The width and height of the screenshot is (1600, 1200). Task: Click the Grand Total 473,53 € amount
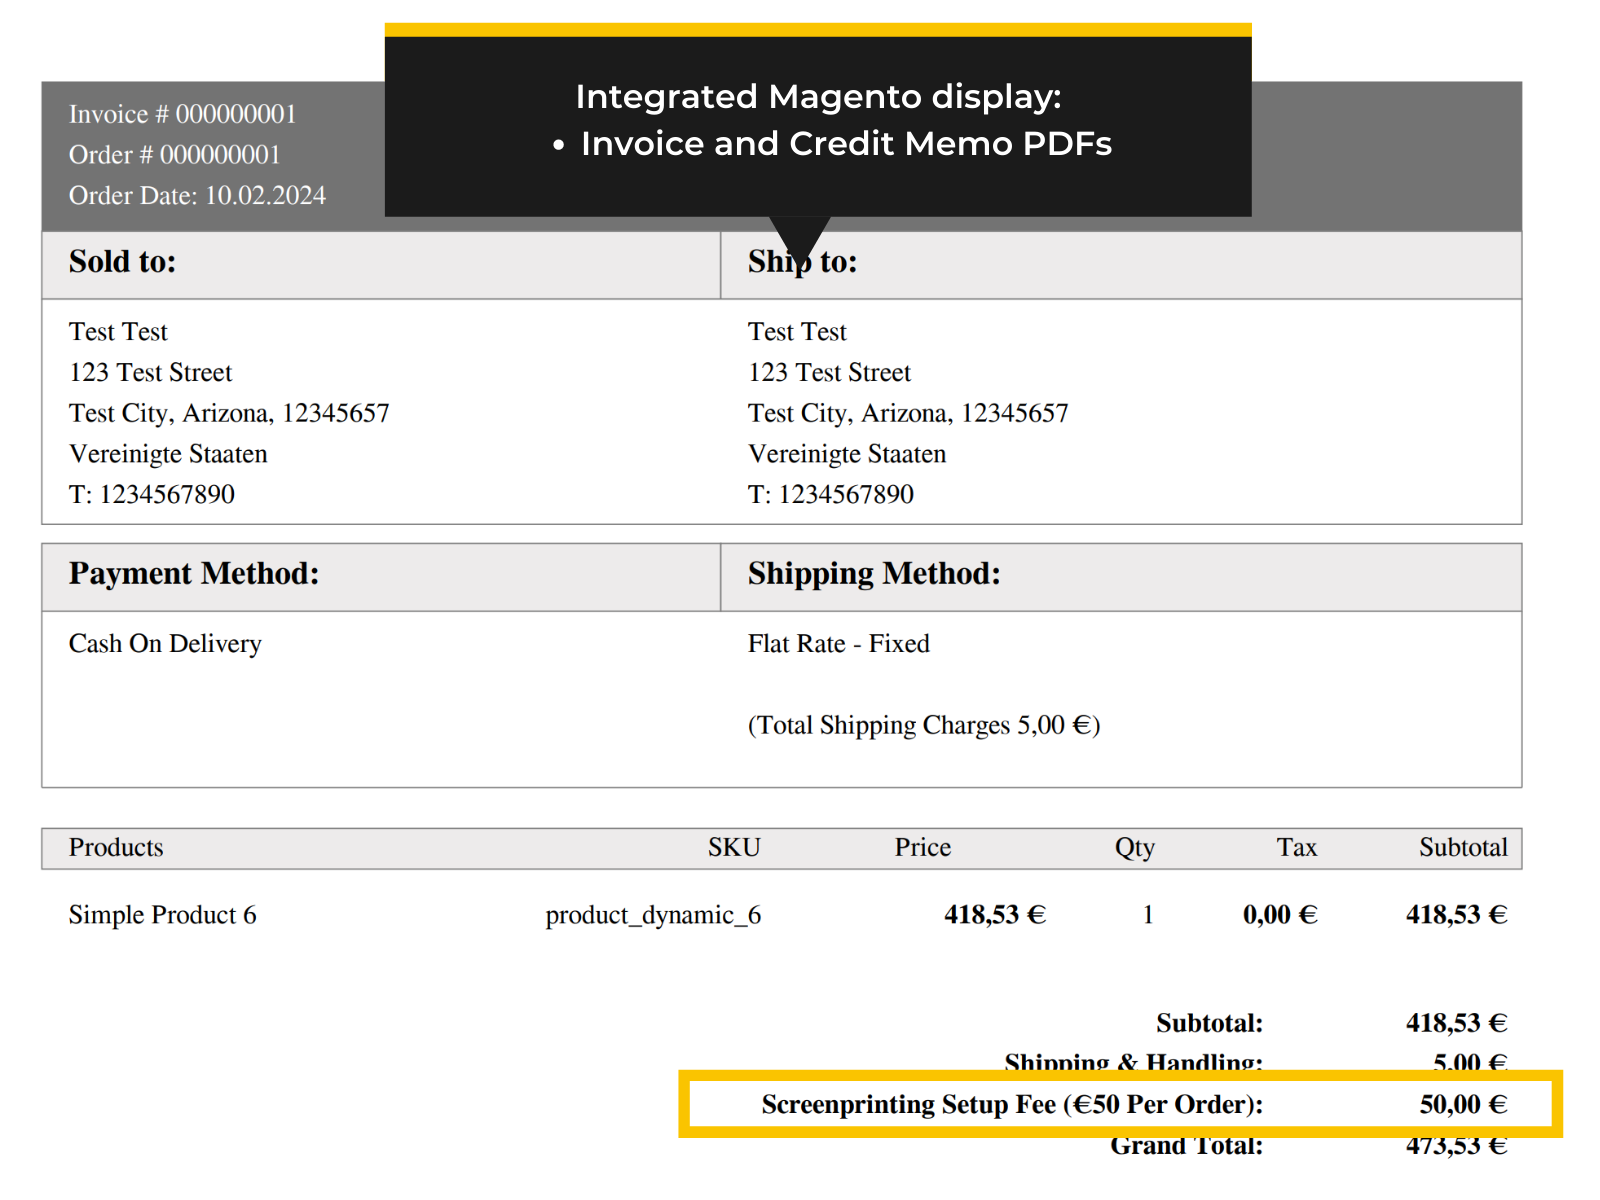click(1456, 1145)
